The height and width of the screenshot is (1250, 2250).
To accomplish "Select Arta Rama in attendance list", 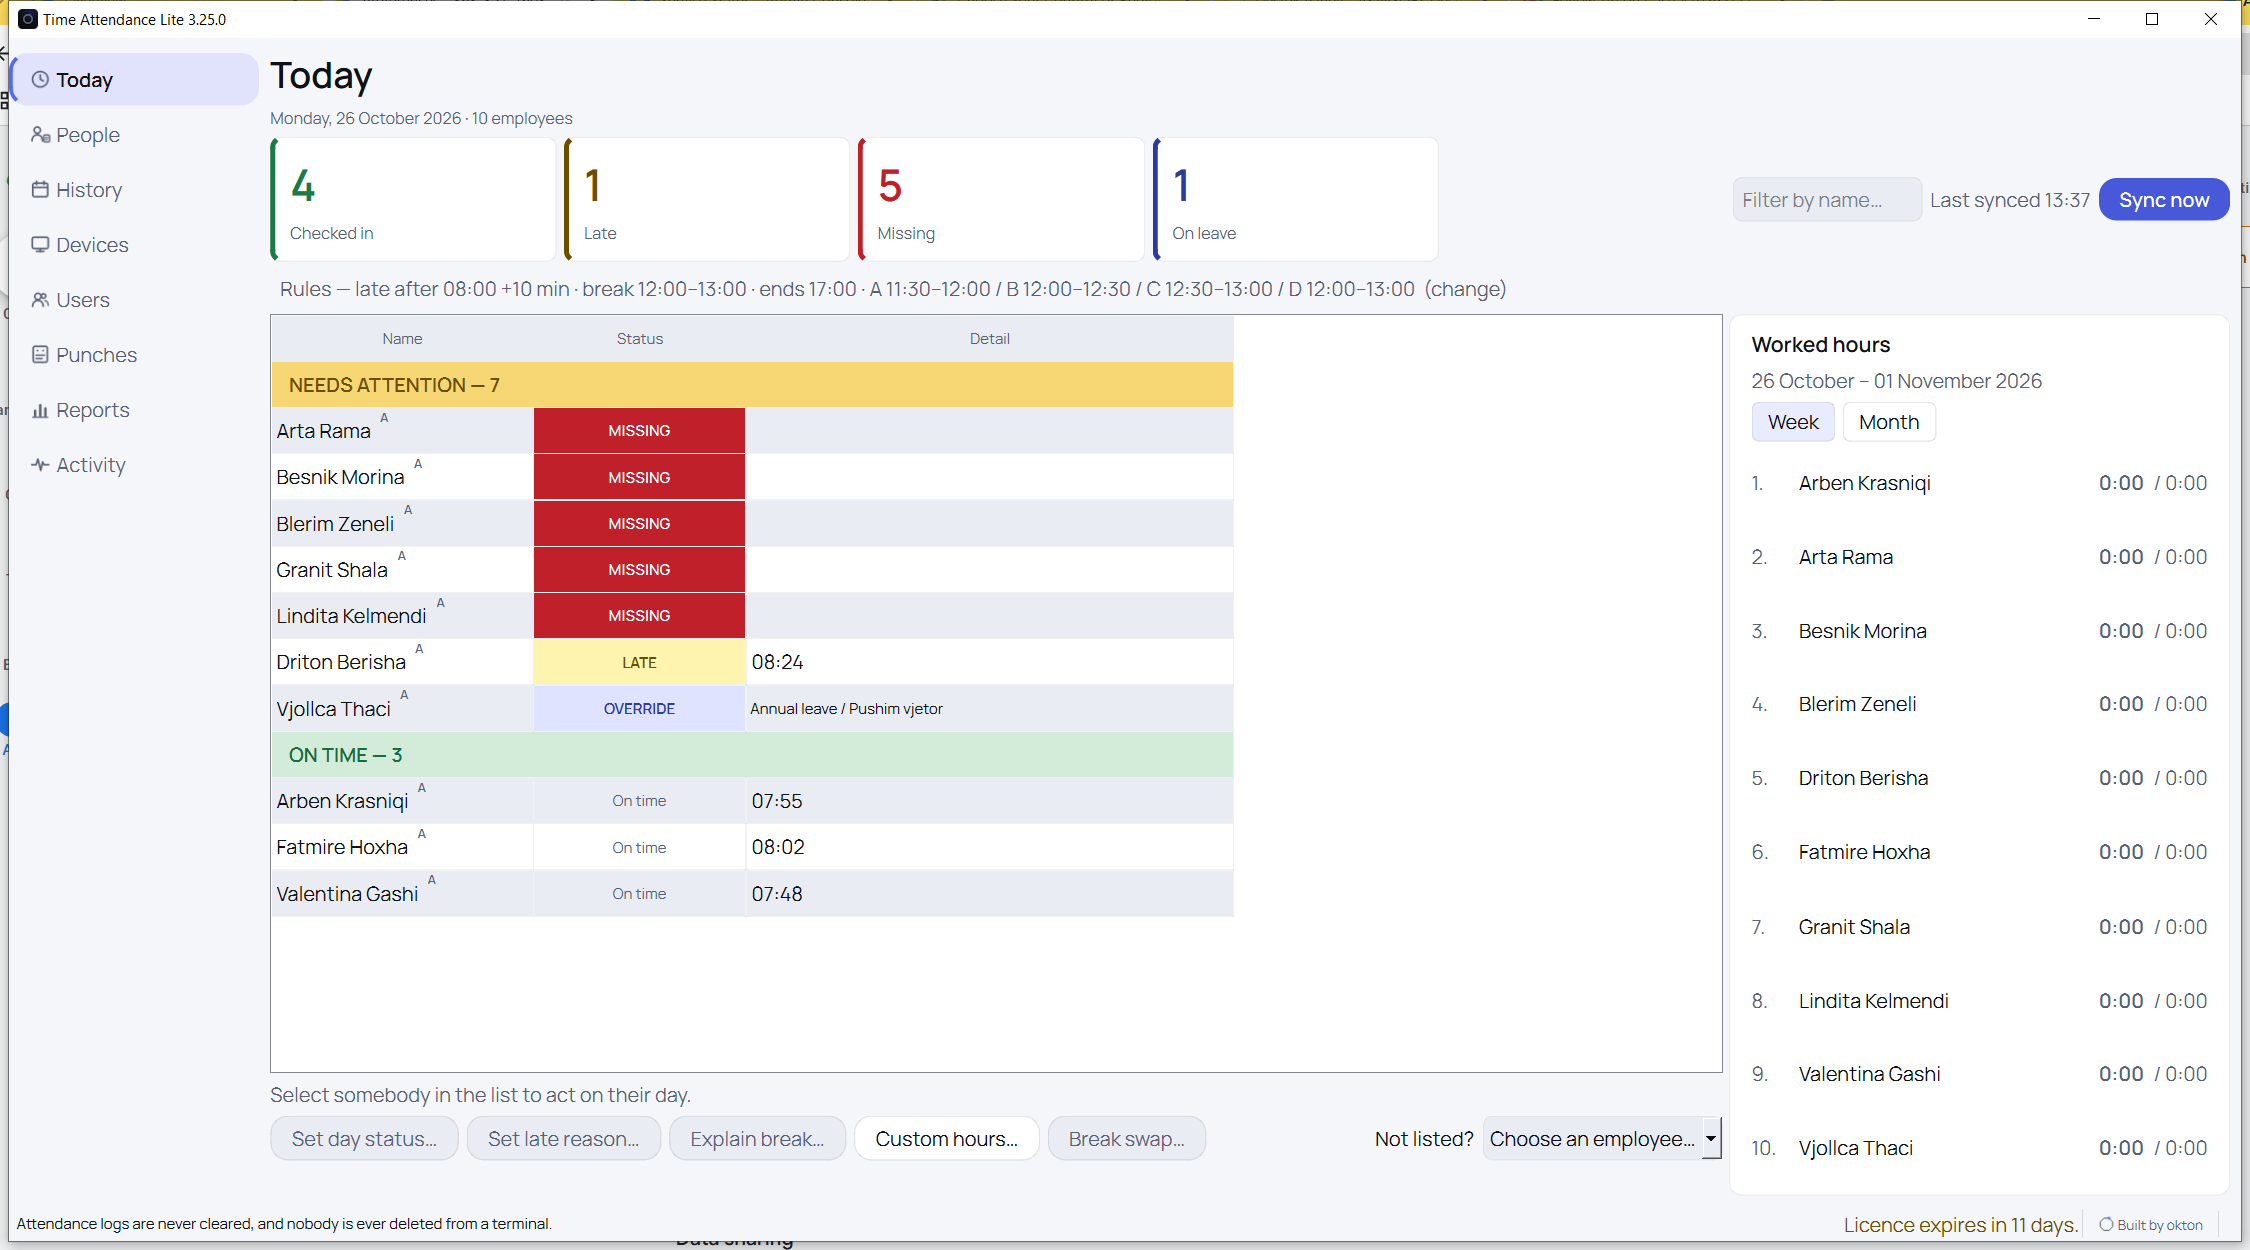I will click(x=752, y=431).
